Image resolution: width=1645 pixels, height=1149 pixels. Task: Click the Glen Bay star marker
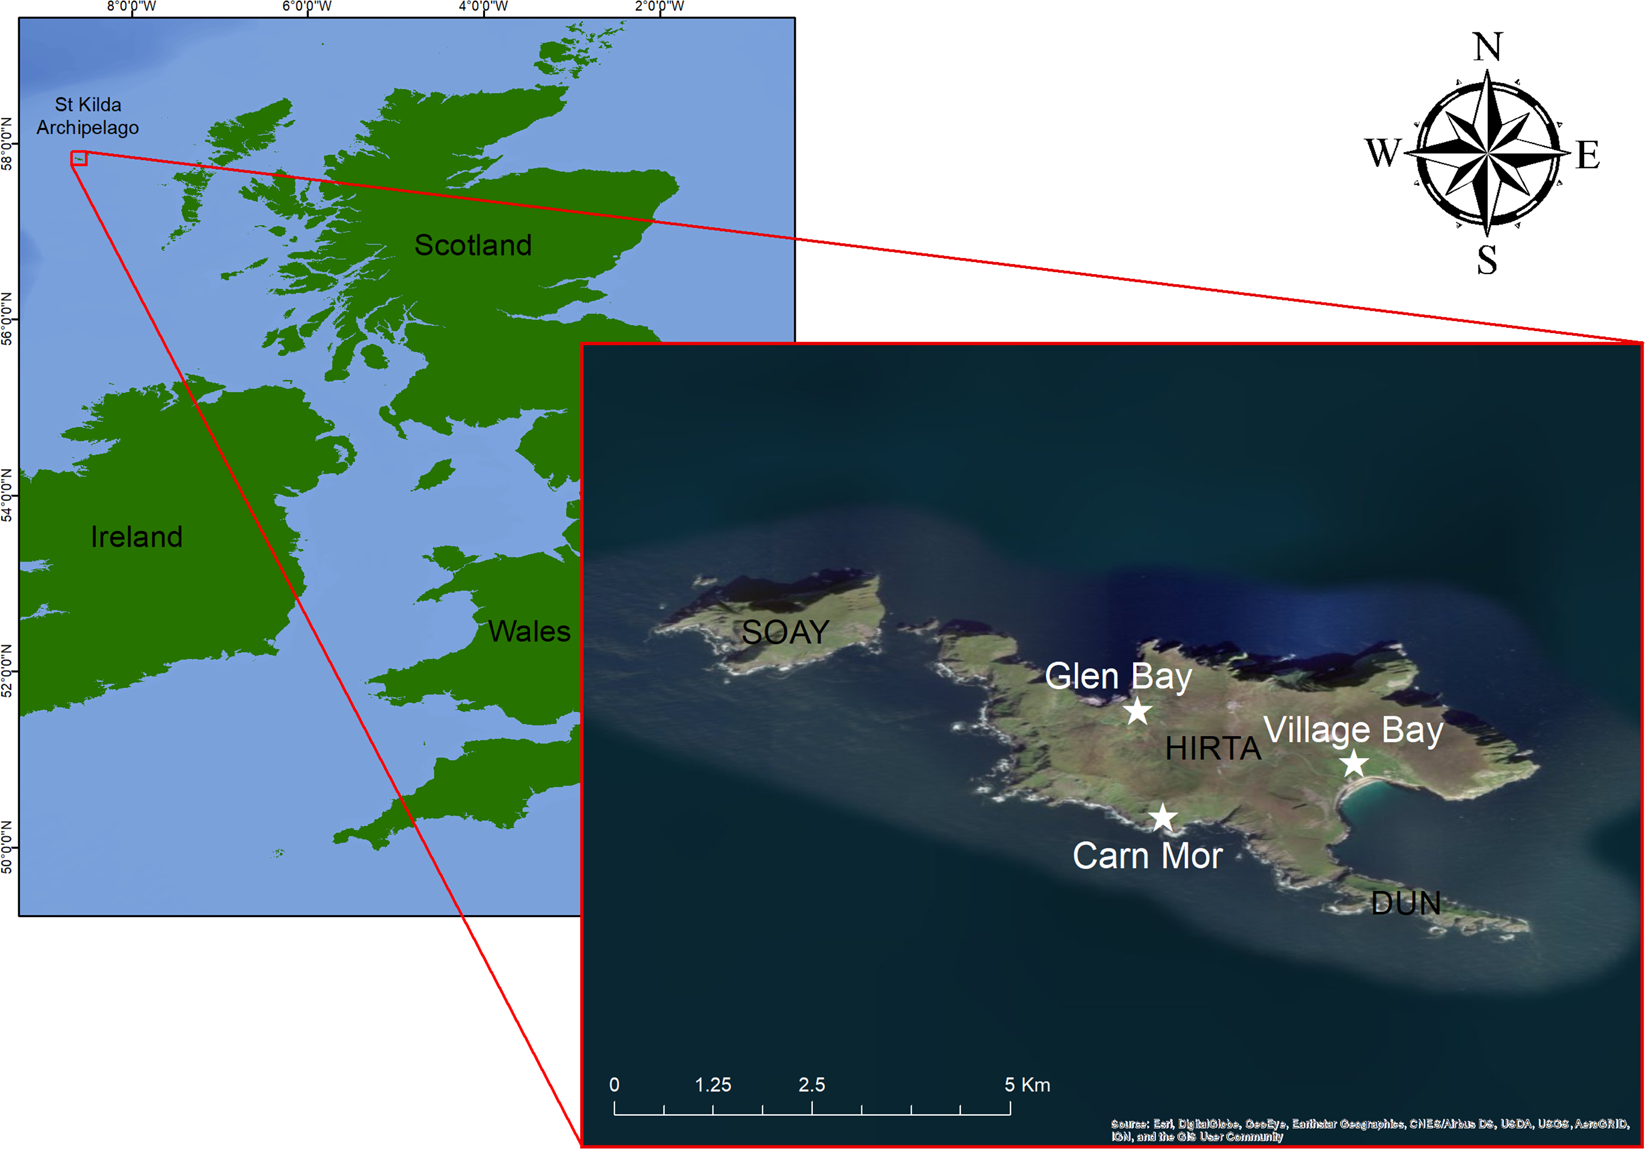click(x=1137, y=711)
